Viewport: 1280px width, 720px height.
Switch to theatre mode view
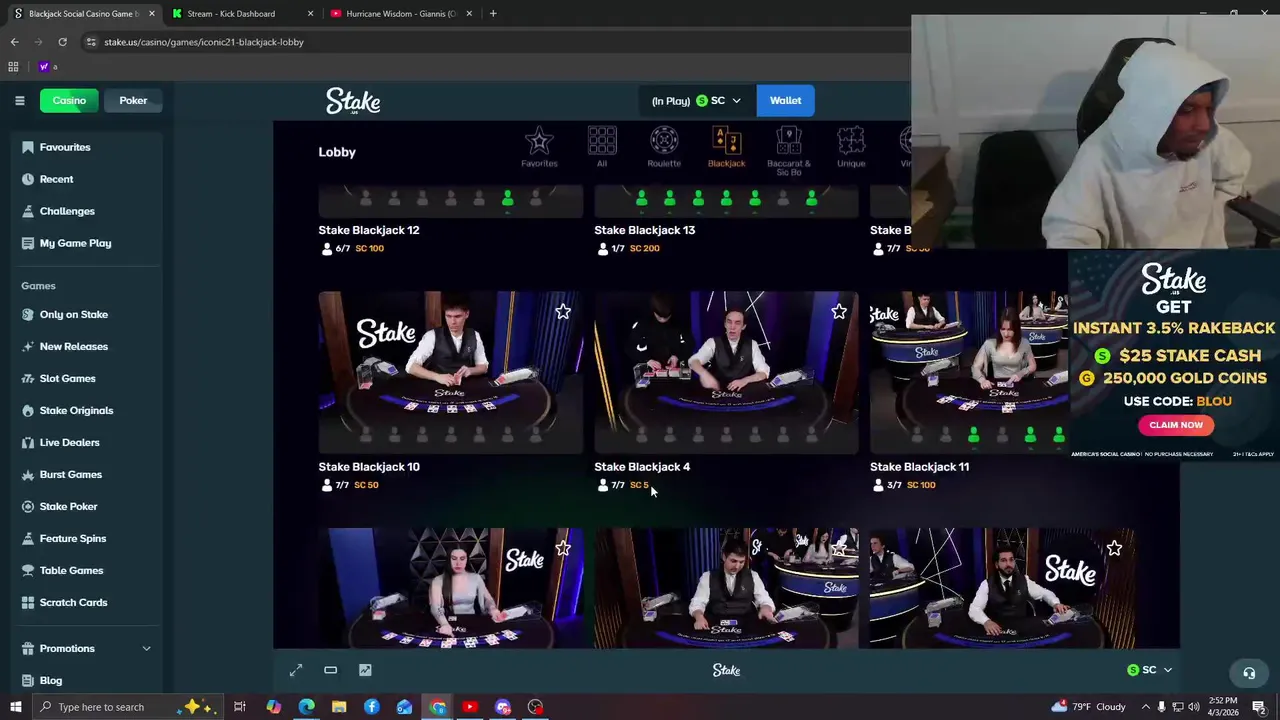click(330, 670)
